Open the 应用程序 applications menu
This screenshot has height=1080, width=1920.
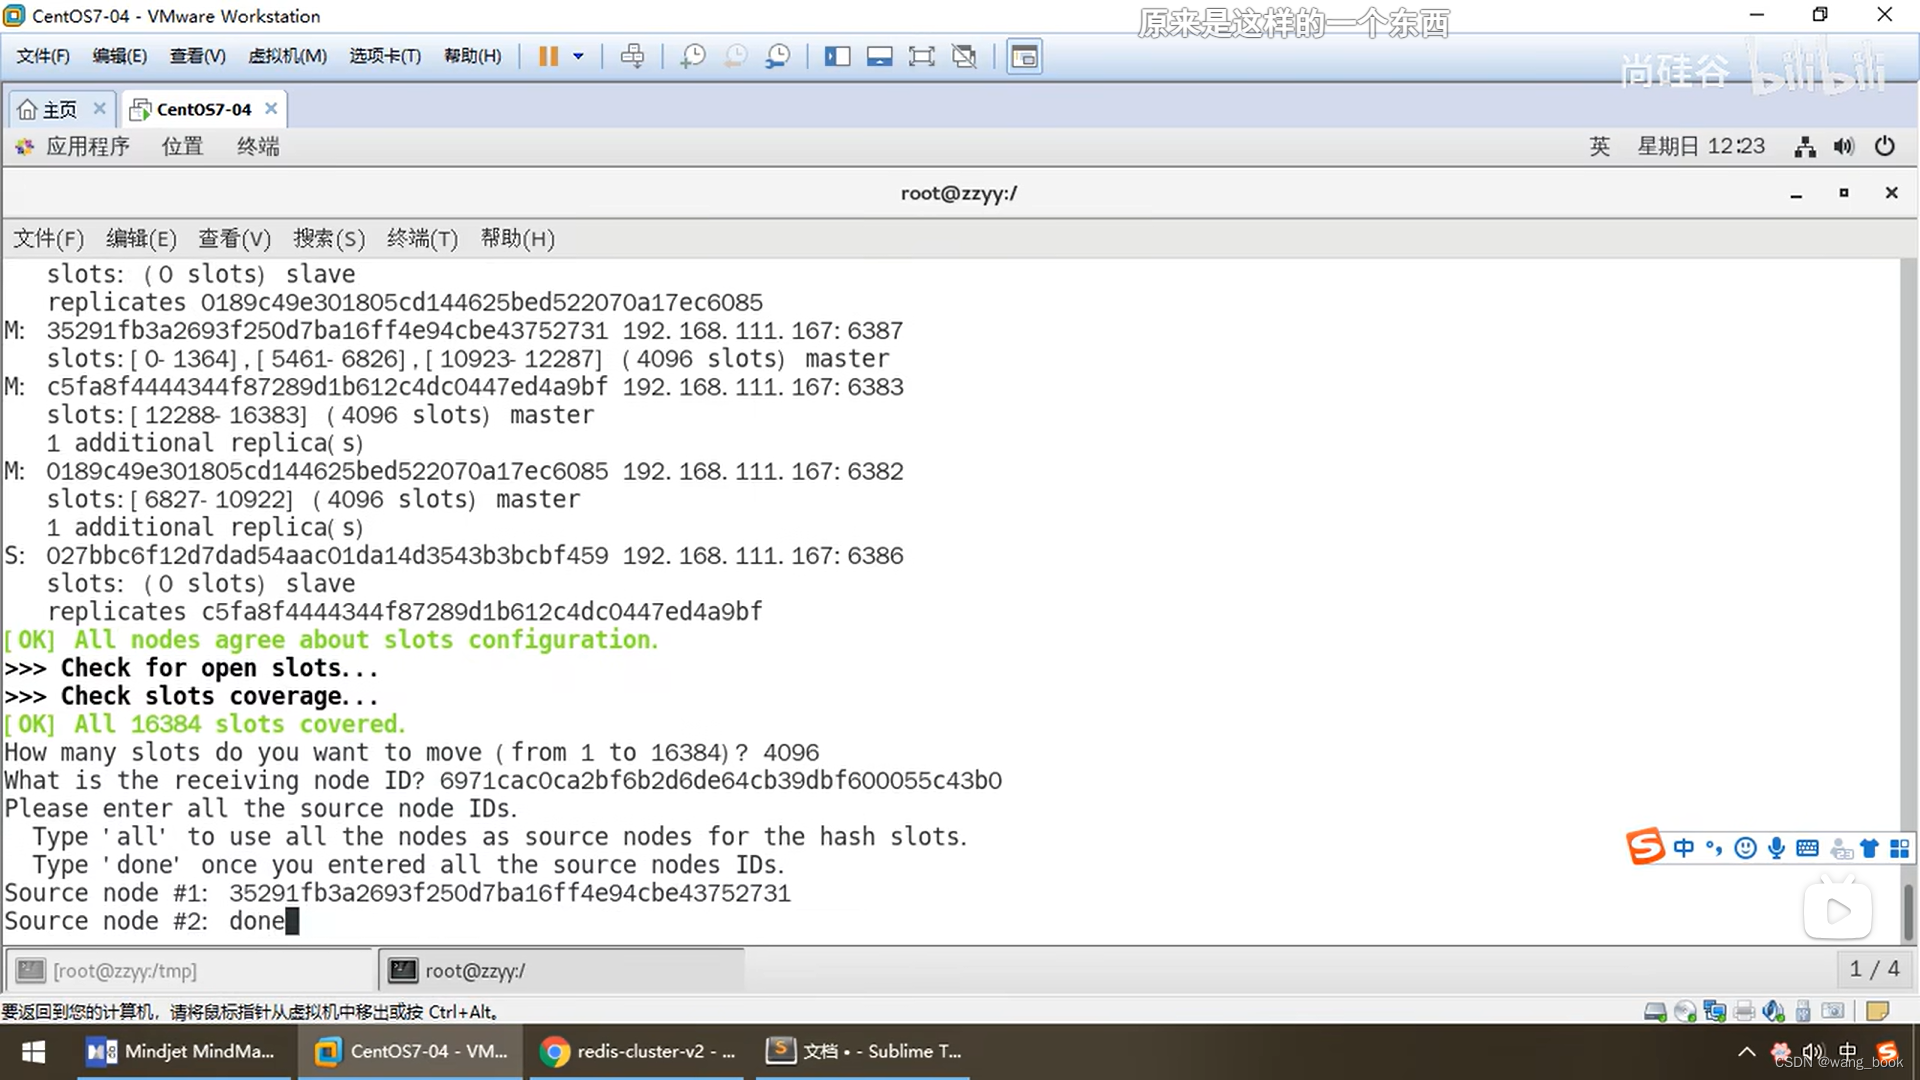tap(86, 147)
